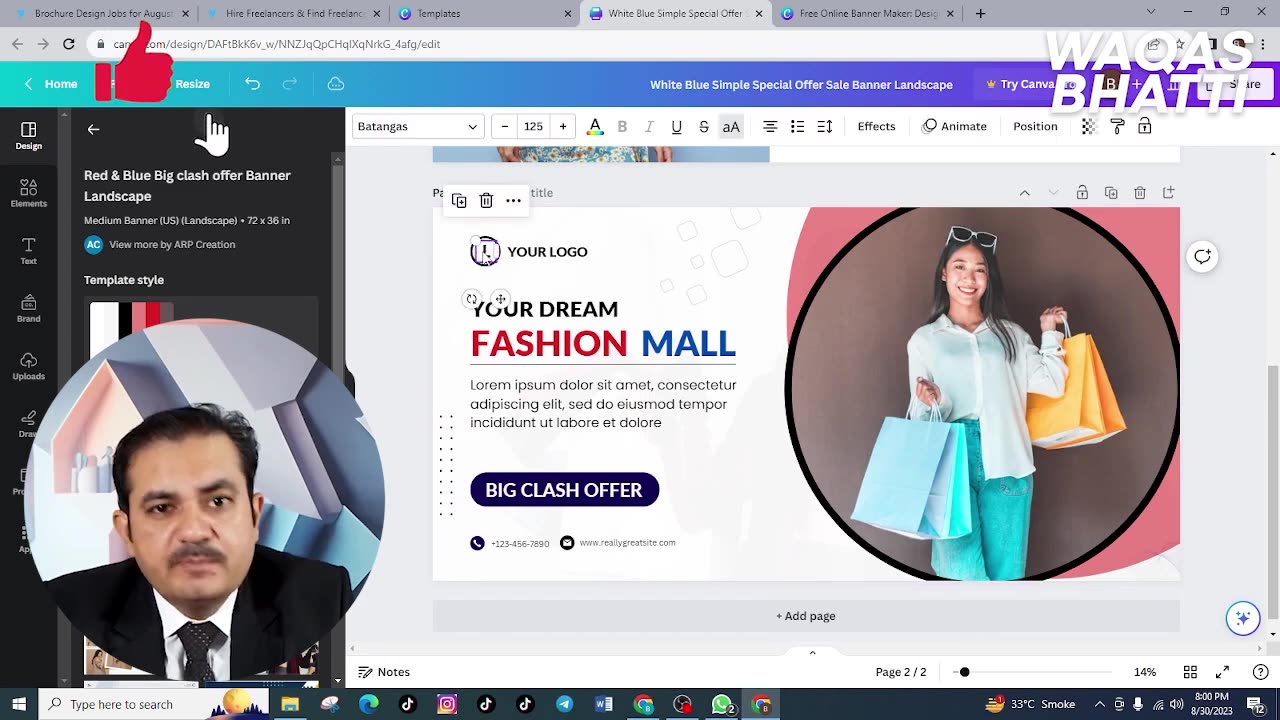
Task: Delete page 2
Action: click(1140, 193)
